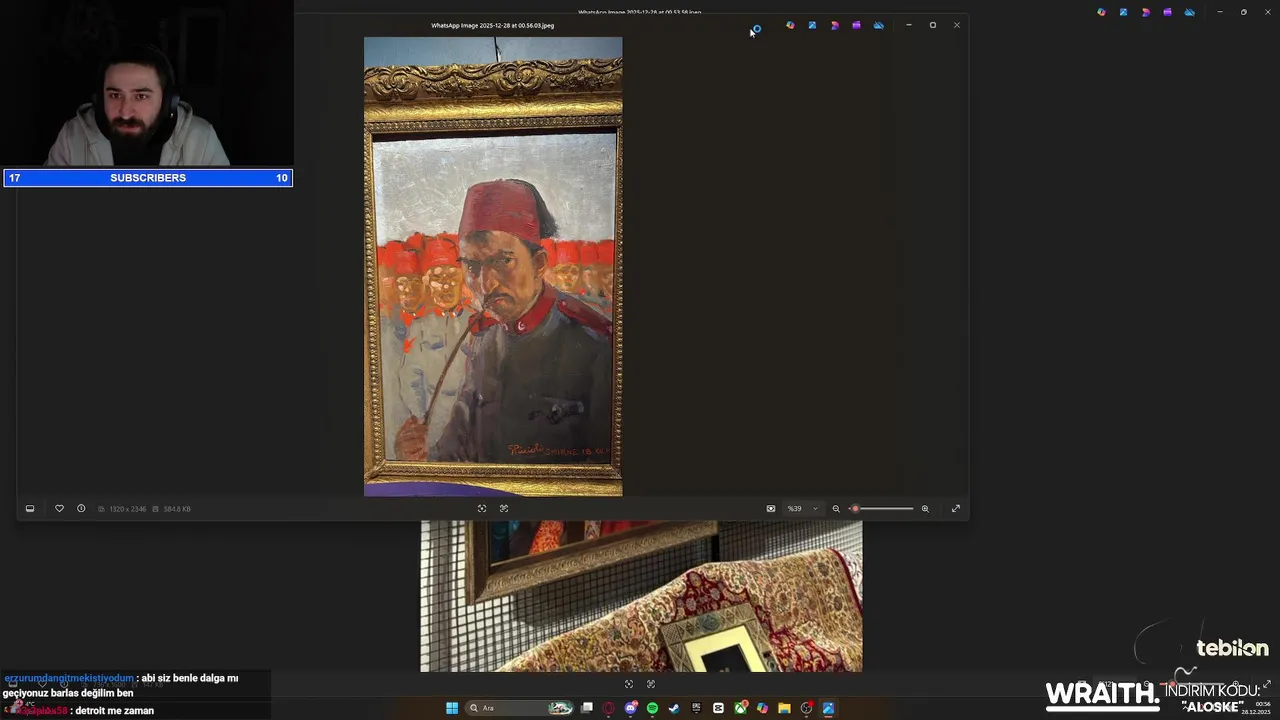Click the left scan icon under the painting
This screenshot has height=720, width=1280.
(482, 508)
